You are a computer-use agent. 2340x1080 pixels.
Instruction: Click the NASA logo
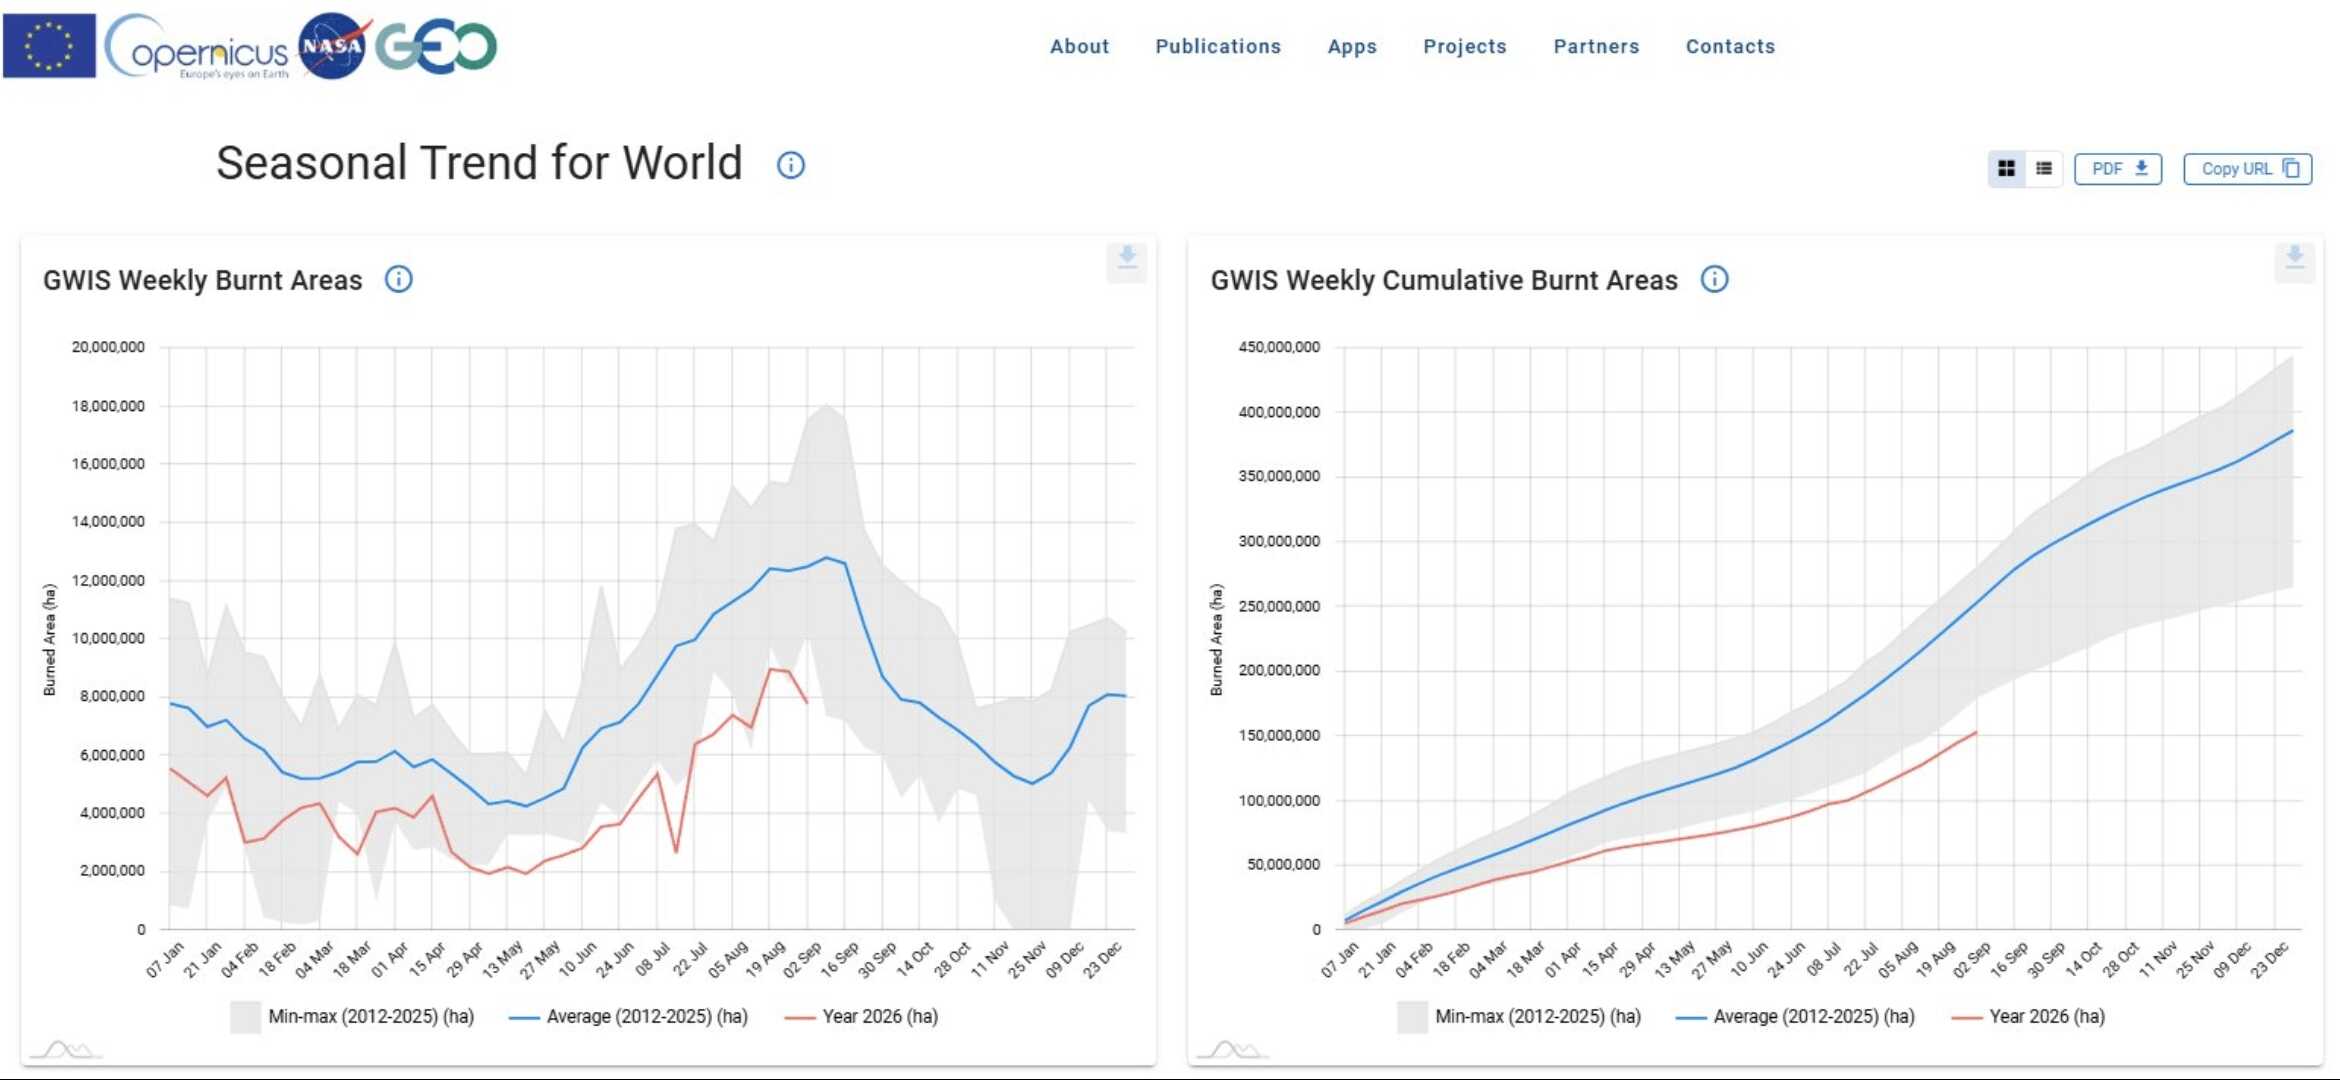pyautogui.click(x=334, y=46)
